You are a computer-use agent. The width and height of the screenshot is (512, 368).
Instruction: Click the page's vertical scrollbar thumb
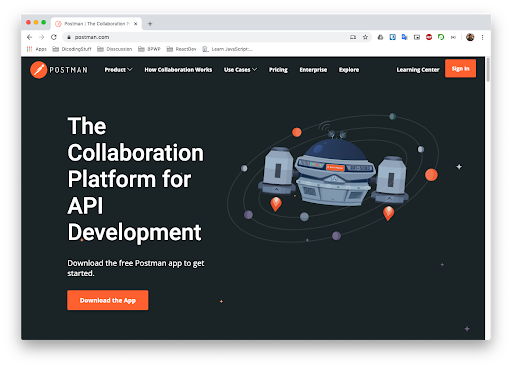[x=488, y=70]
